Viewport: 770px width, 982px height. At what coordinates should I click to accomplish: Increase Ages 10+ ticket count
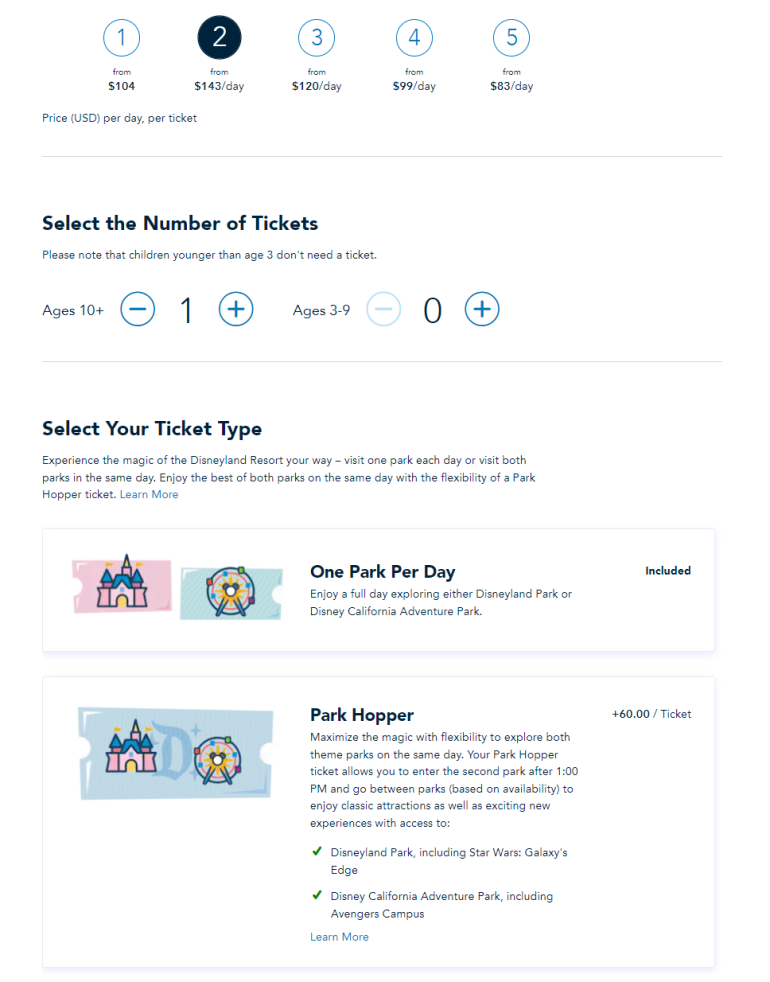236,310
